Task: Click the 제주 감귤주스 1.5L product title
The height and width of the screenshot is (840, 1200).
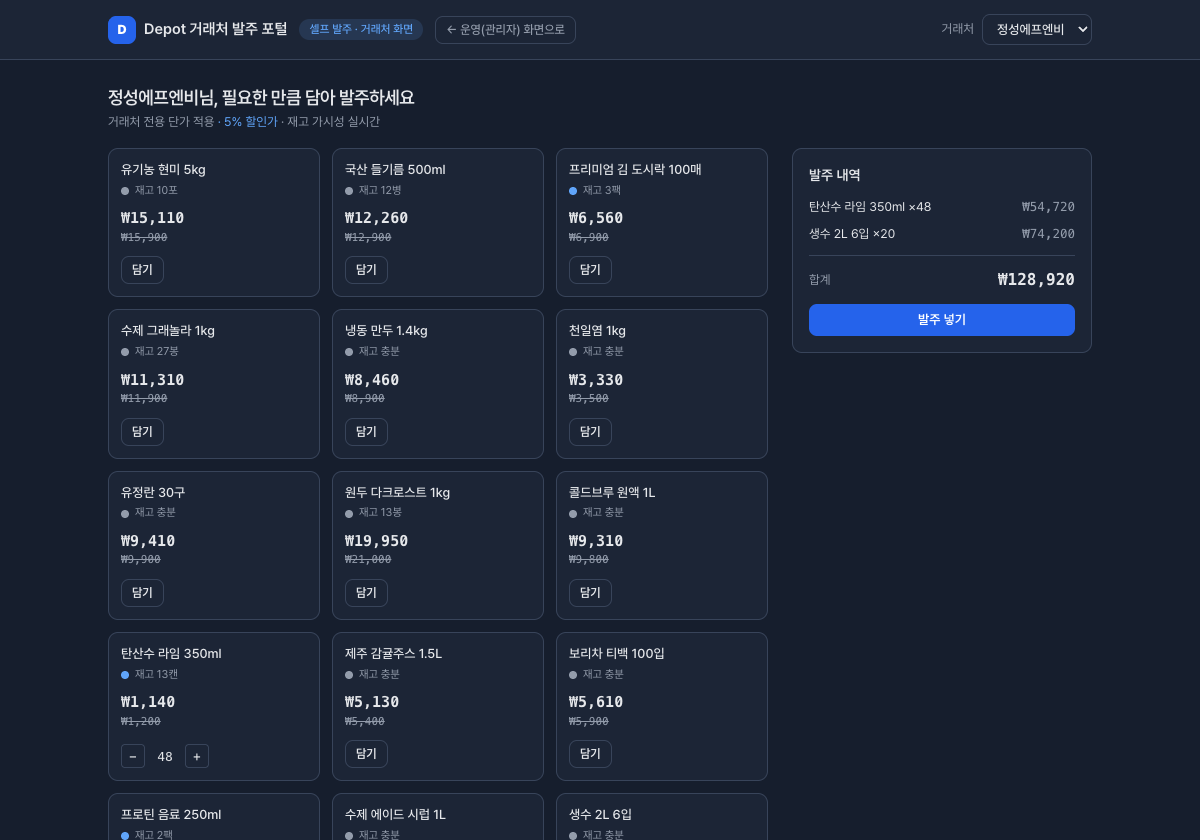Action: pyautogui.click(x=393, y=654)
